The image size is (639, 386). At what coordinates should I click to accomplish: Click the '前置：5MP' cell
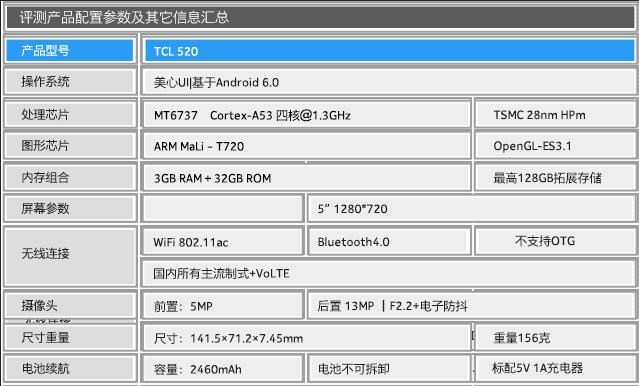[223, 306]
